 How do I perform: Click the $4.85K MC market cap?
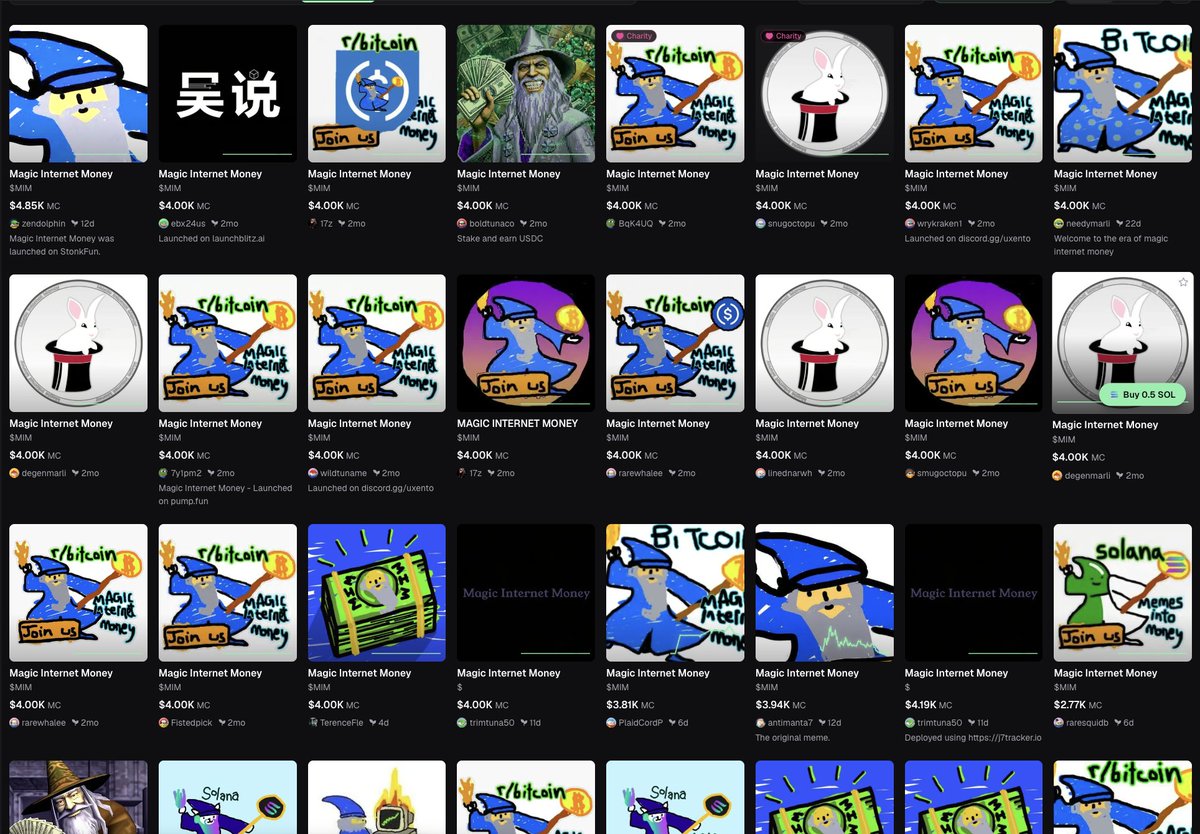coord(35,205)
